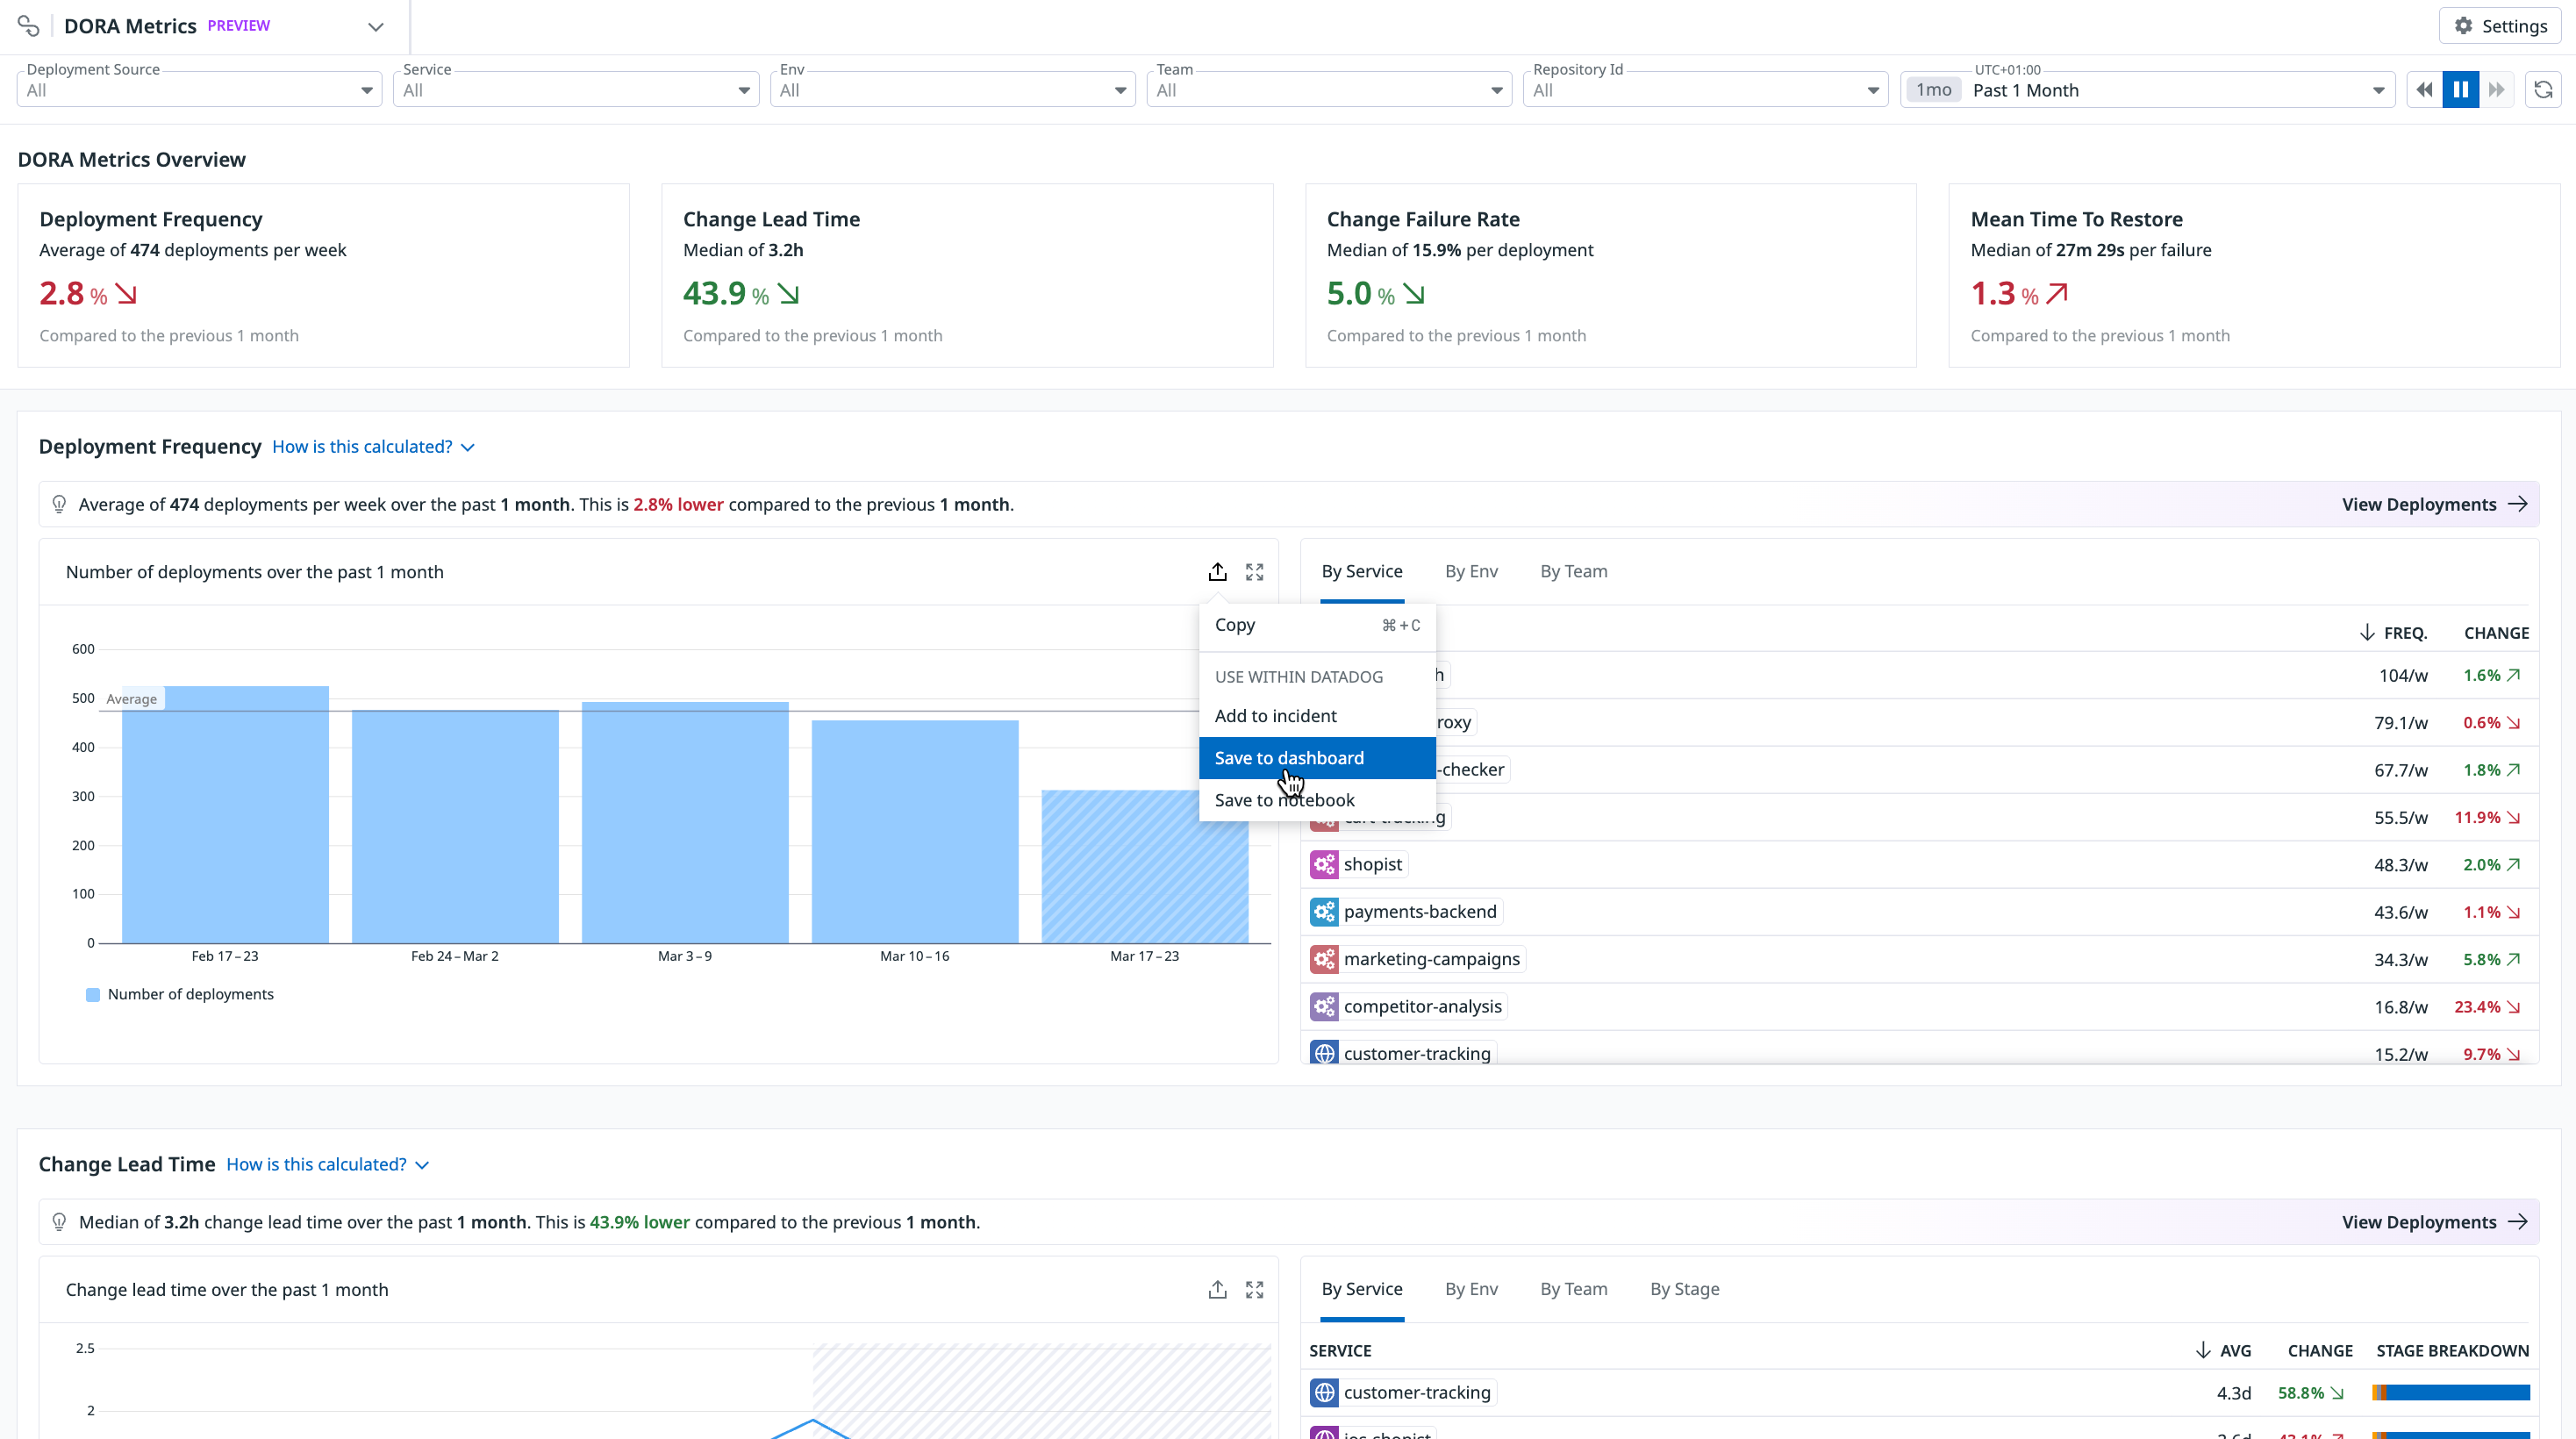Switch to By Env tab in Change Lead Time
Viewport: 2576px width, 1439px height.
(1471, 1289)
